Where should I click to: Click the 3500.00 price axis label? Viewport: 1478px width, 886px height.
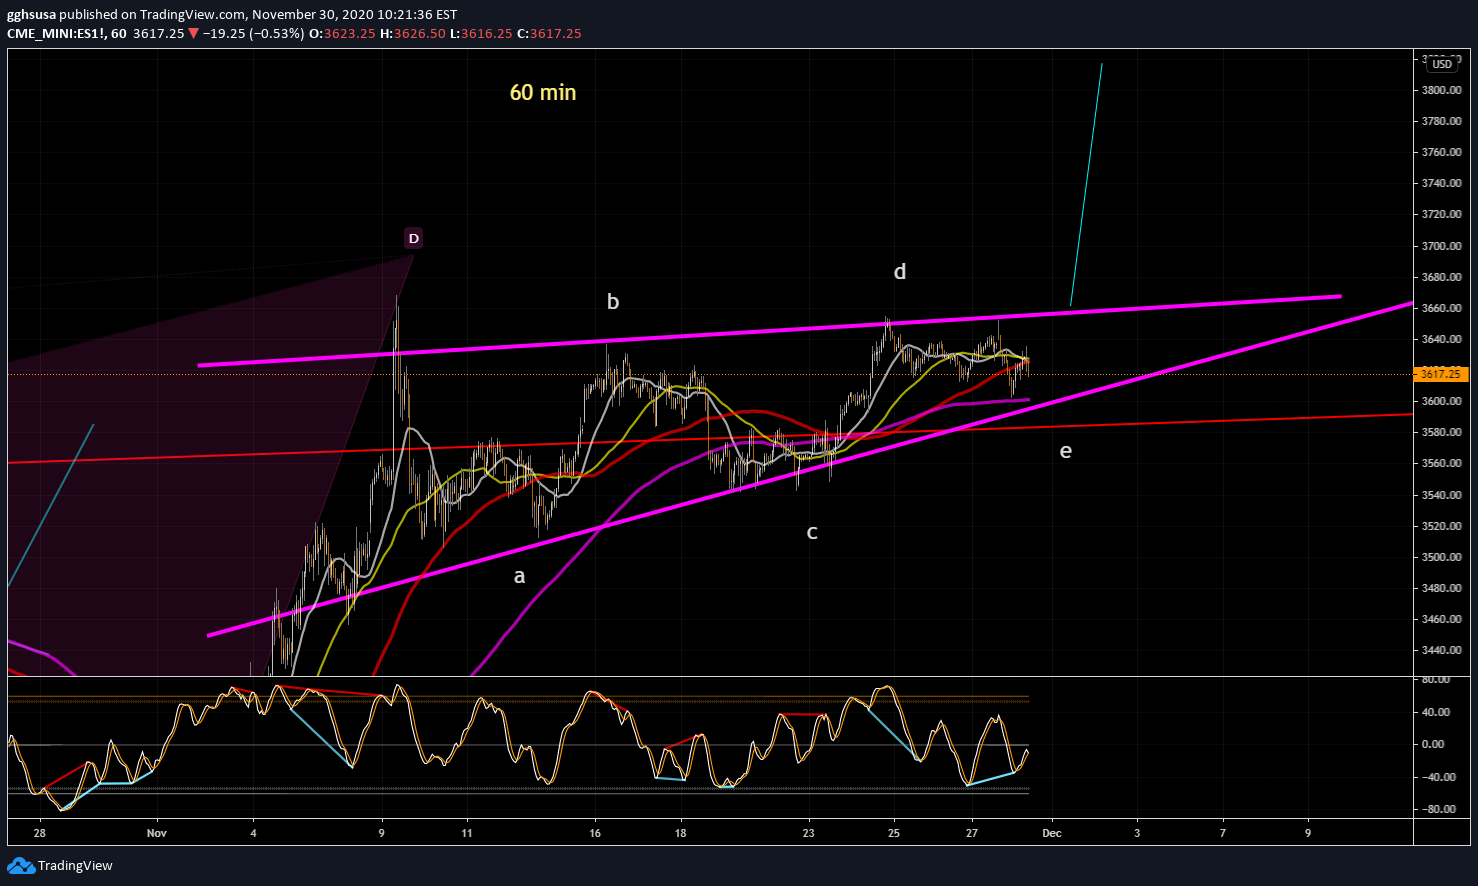[x=1441, y=557]
